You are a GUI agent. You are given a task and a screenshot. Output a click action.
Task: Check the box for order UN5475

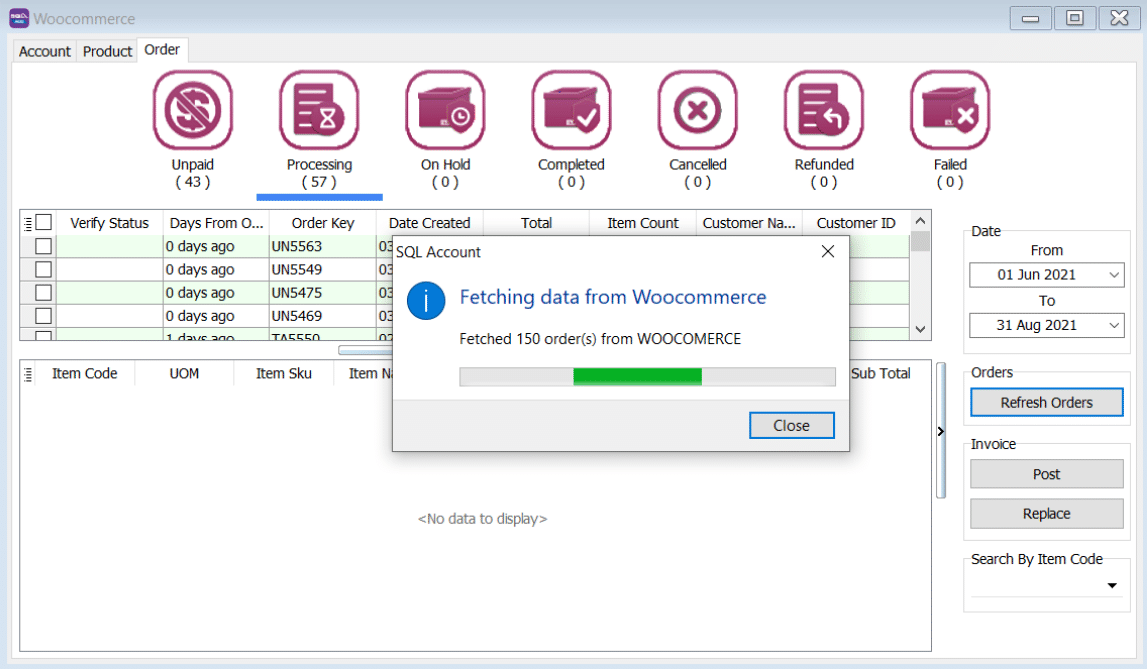[x=44, y=293]
